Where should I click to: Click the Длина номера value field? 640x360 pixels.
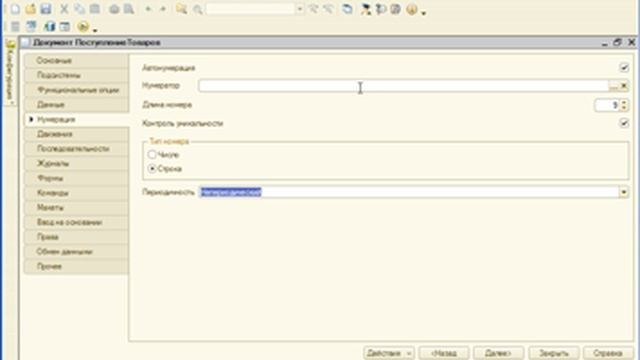point(607,105)
